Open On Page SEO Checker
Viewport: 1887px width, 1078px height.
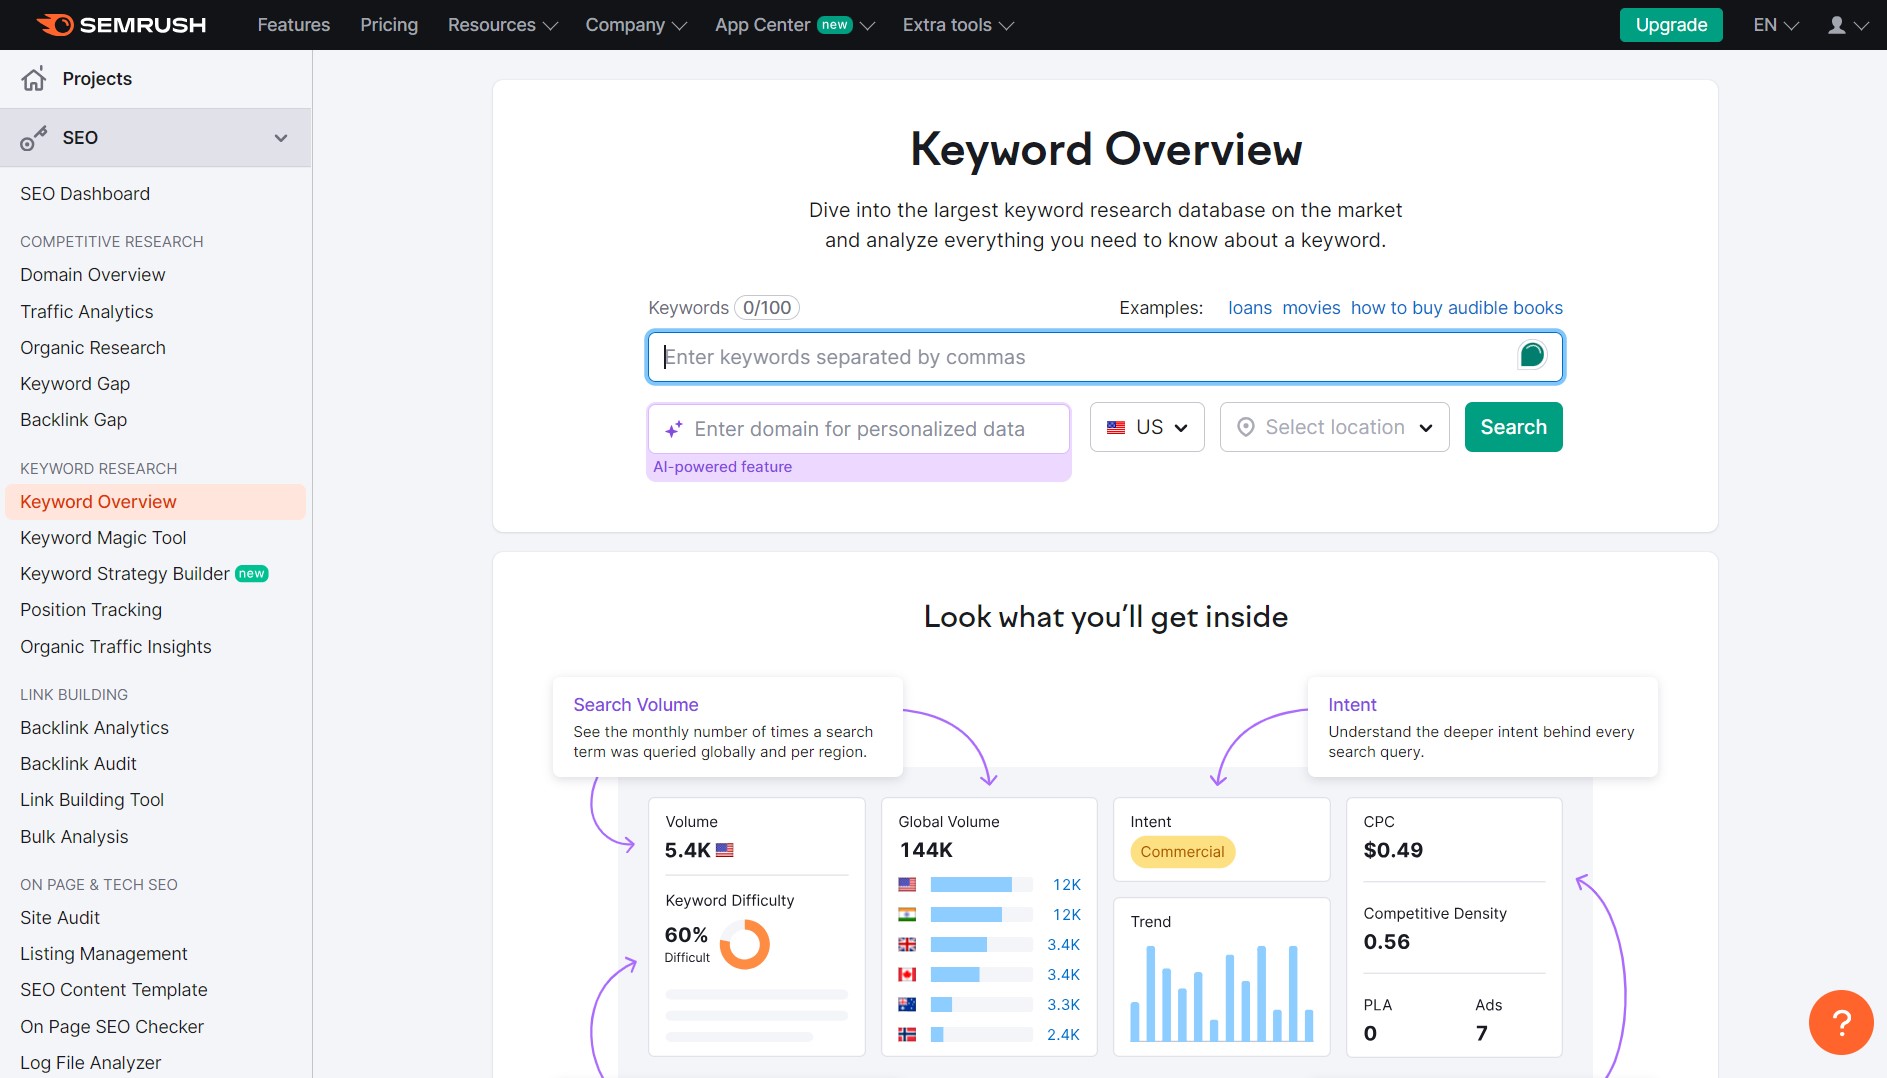(x=112, y=1027)
